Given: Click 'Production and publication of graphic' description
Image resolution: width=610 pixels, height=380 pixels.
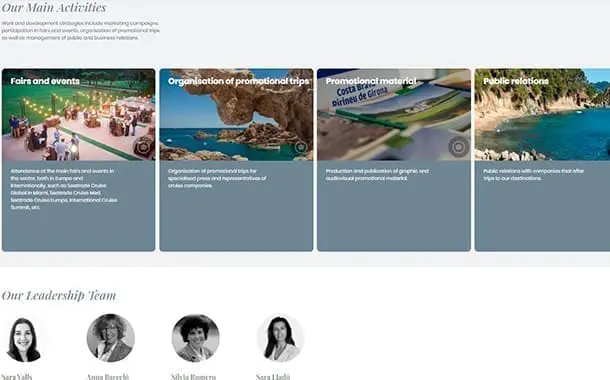Looking at the screenshot, I should pos(377,175).
